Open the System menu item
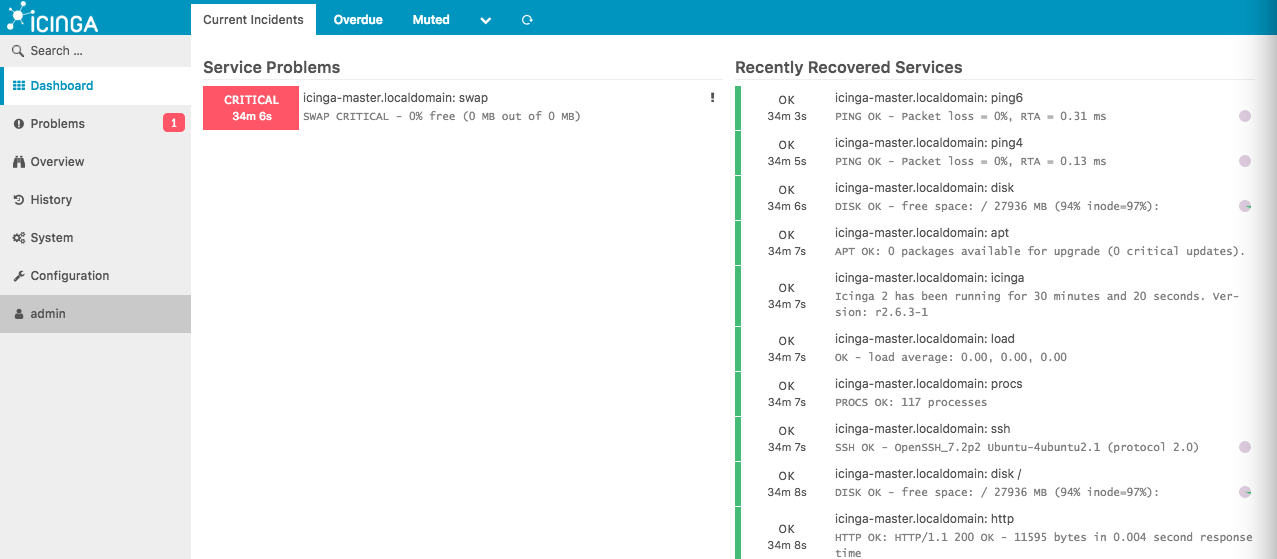The image size is (1277, 559). [x=95, y=238]
